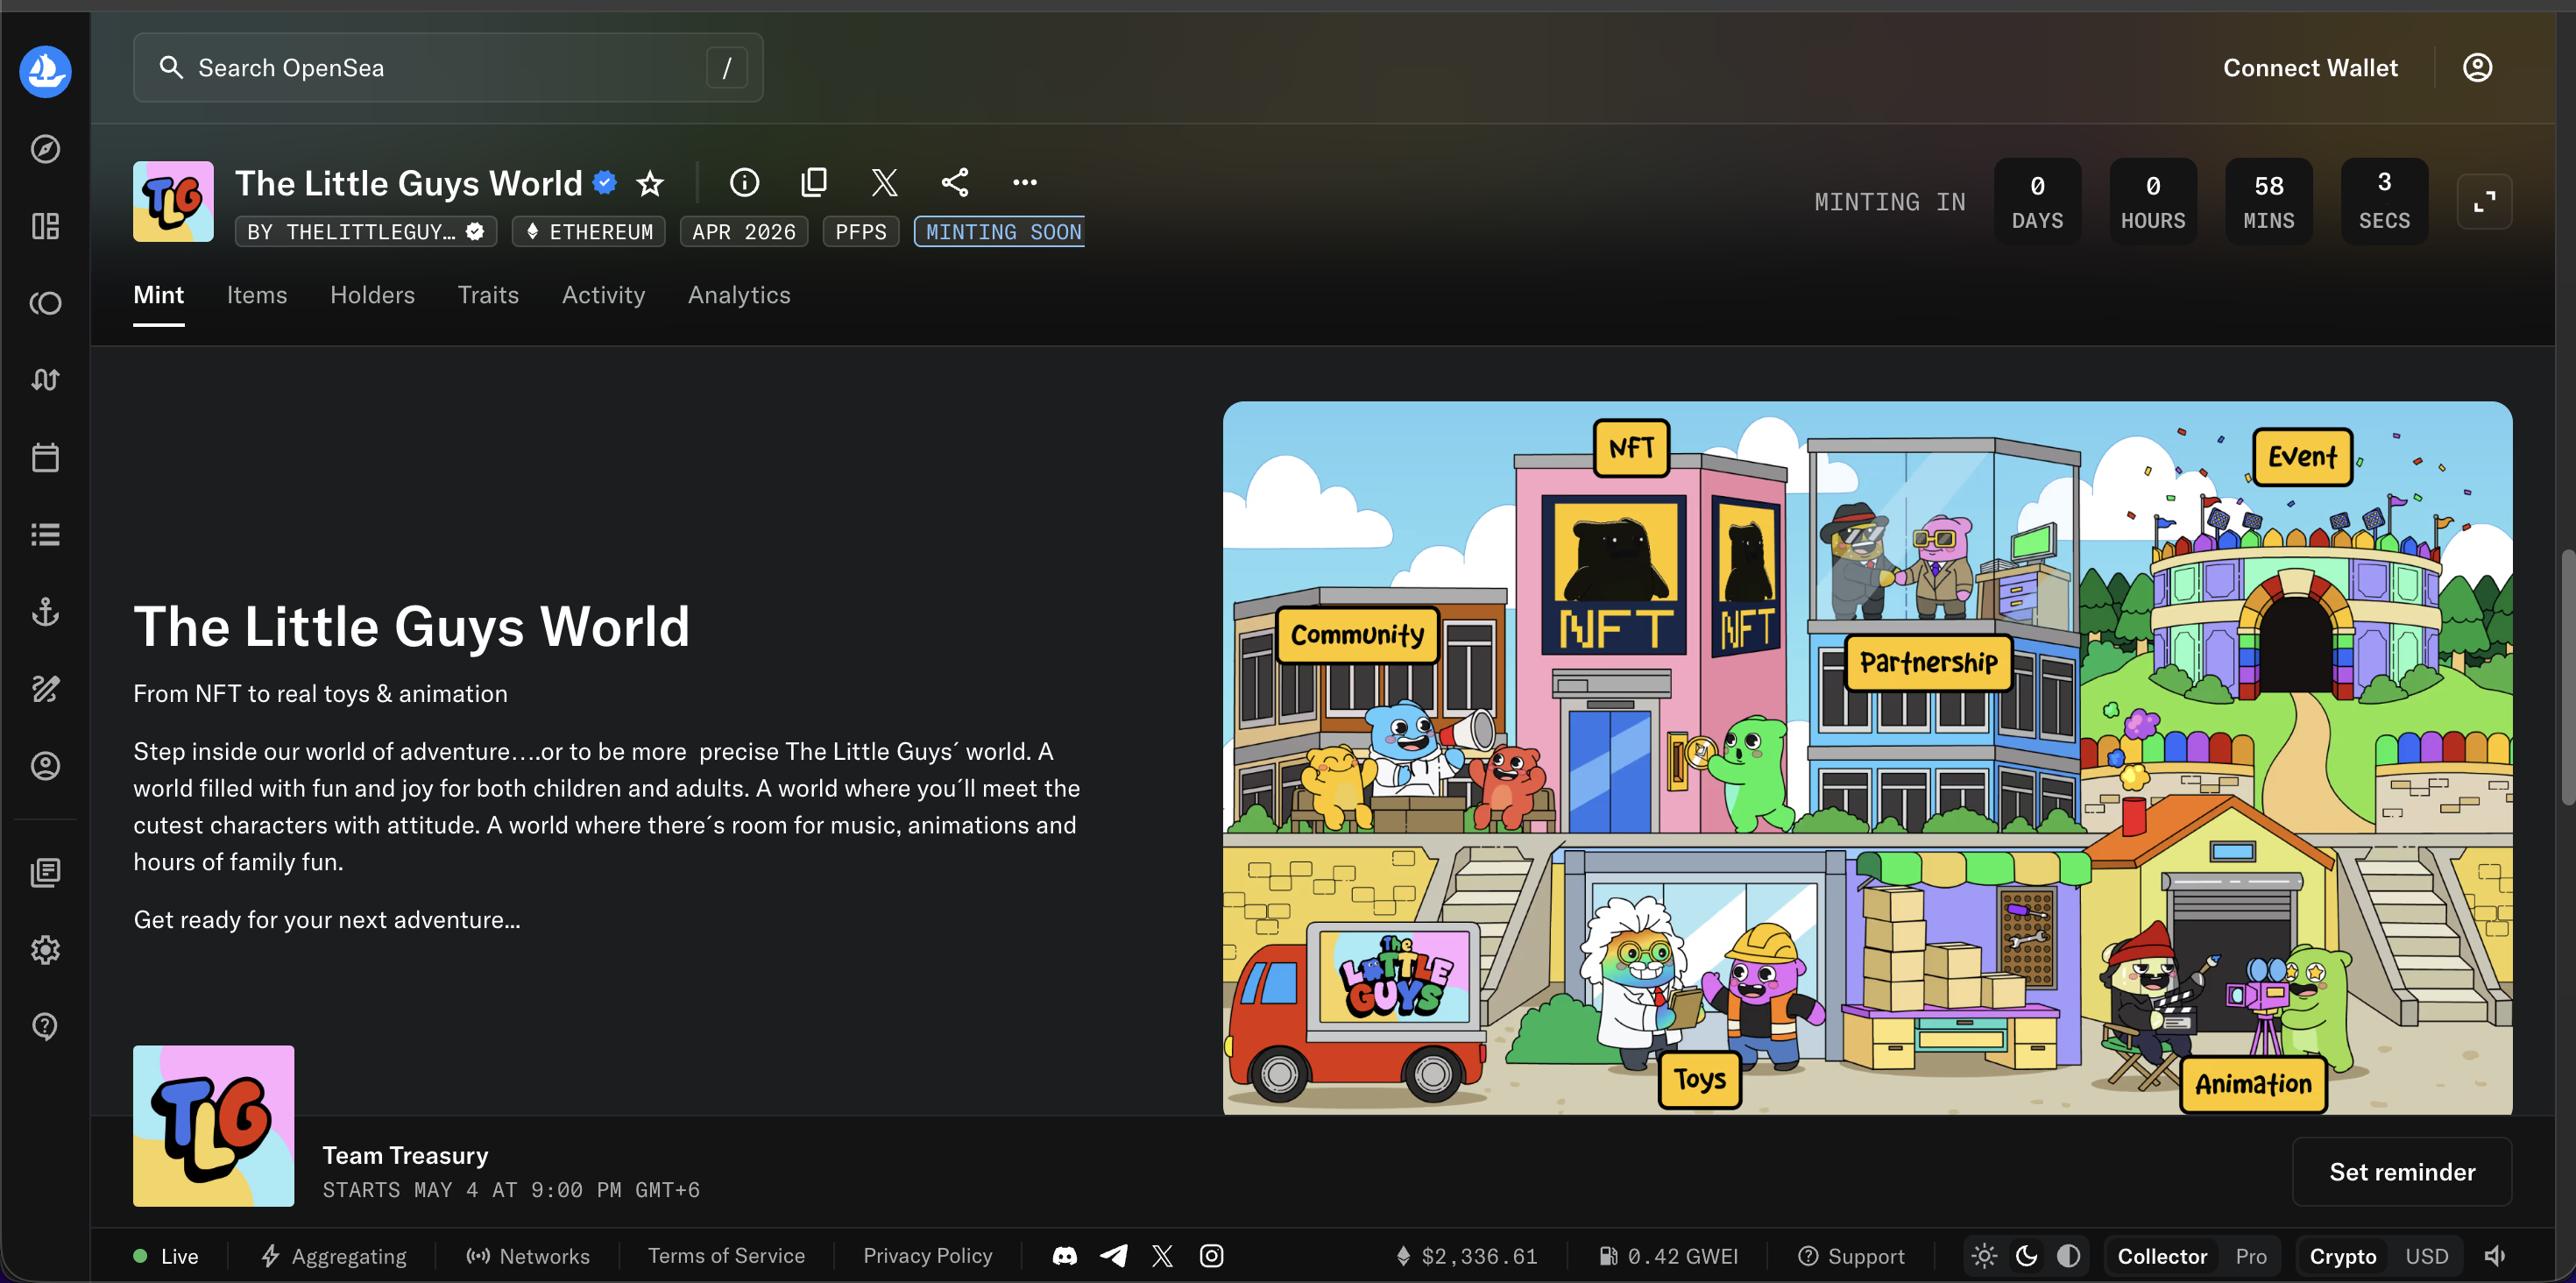Switch to the Mint tab
Image resolution: width=2576 pixels, height=1283 pixels.
(158, 295)
